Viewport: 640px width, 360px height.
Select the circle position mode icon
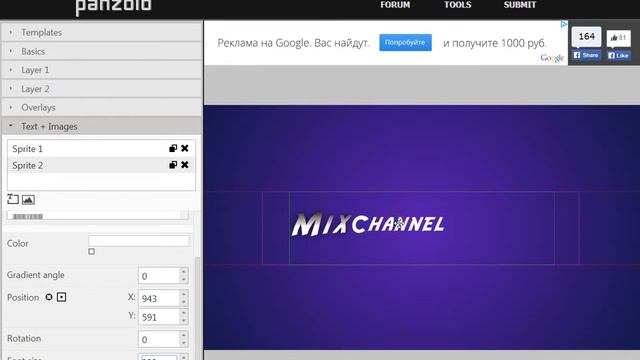tap(49, 297)
